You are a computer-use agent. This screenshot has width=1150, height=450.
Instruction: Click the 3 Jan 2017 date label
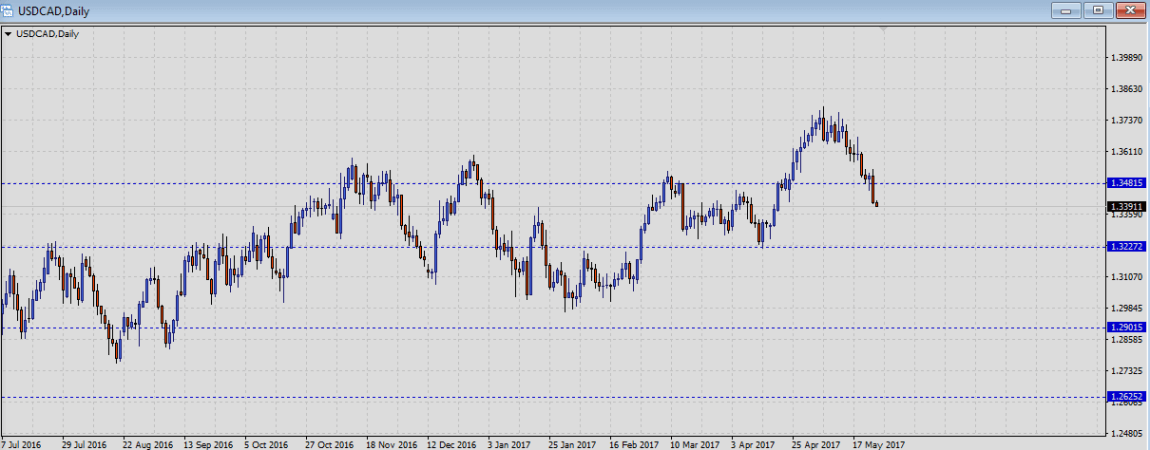[x=508, y=443]
